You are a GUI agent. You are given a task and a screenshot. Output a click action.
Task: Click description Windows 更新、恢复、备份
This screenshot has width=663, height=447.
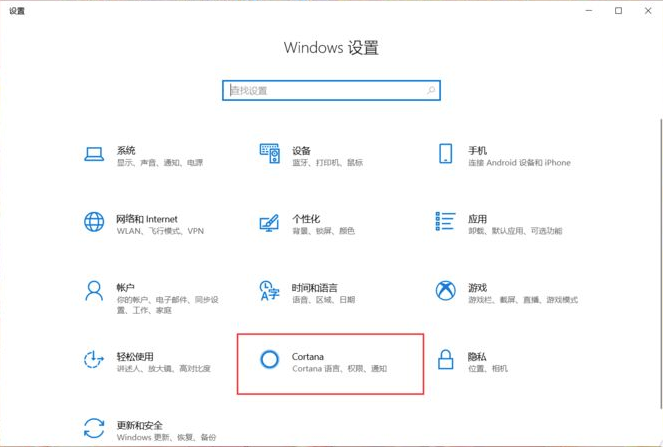[166, 437]
